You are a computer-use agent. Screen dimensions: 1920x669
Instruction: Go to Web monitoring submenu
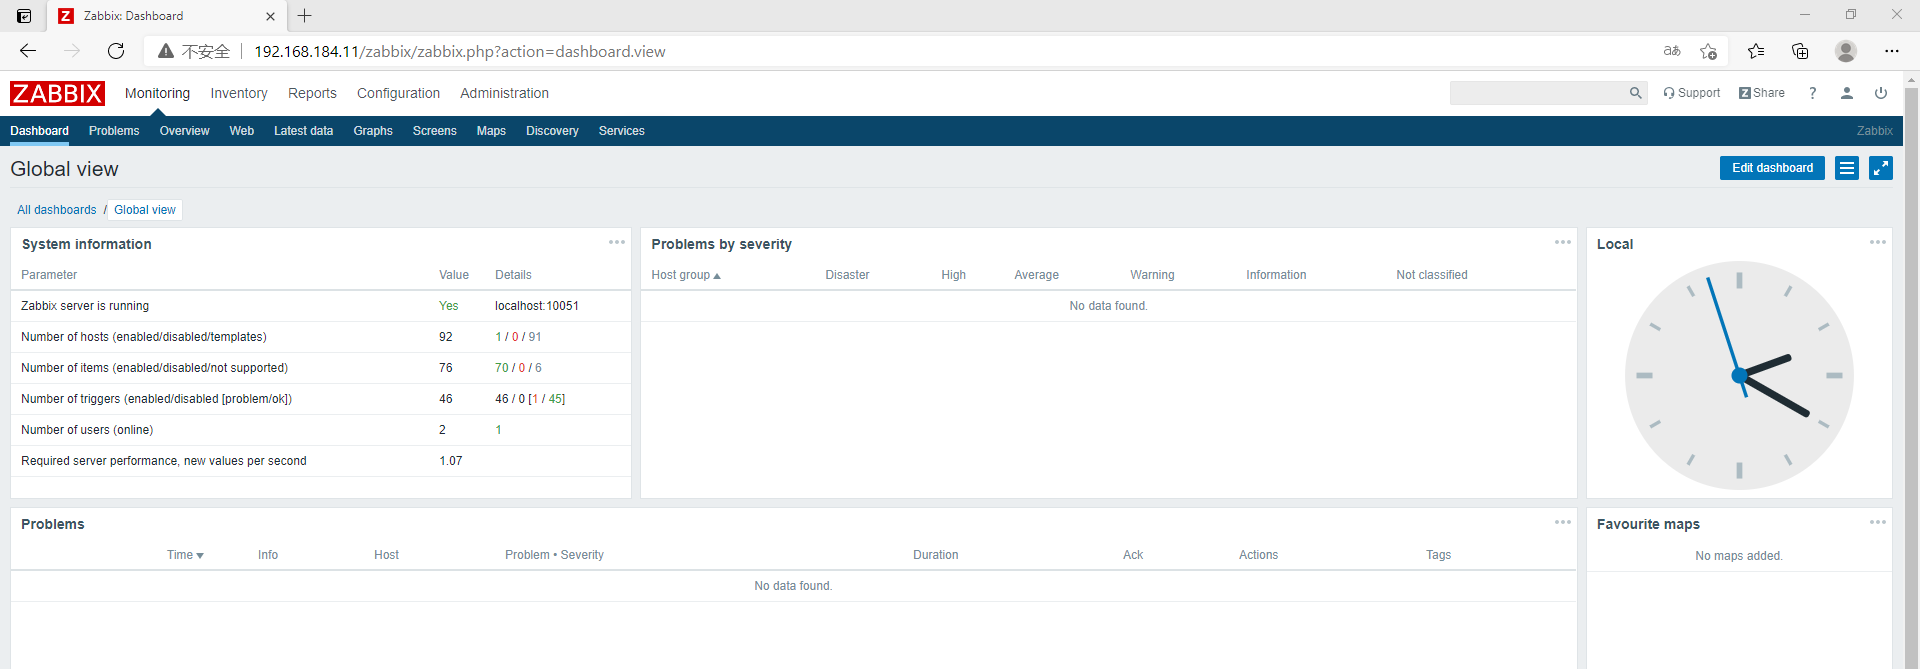tap(241, 131)
